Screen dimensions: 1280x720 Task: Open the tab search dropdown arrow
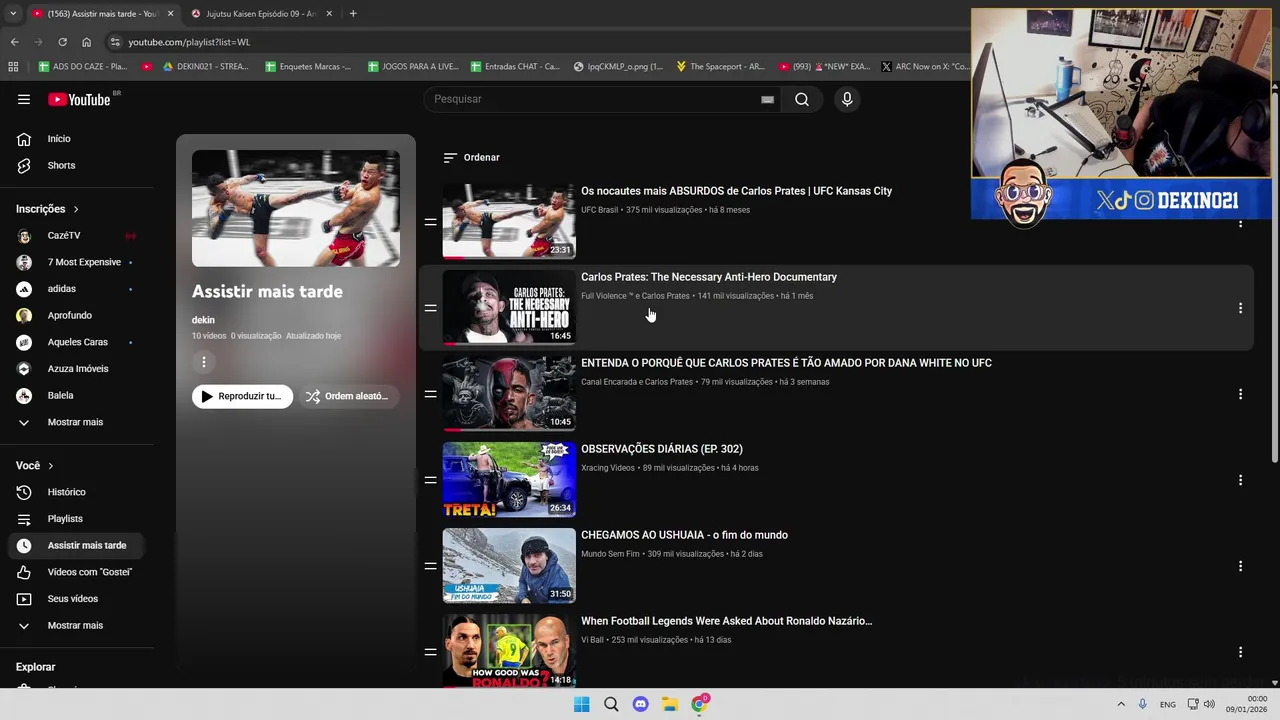[x=12, y=14]
